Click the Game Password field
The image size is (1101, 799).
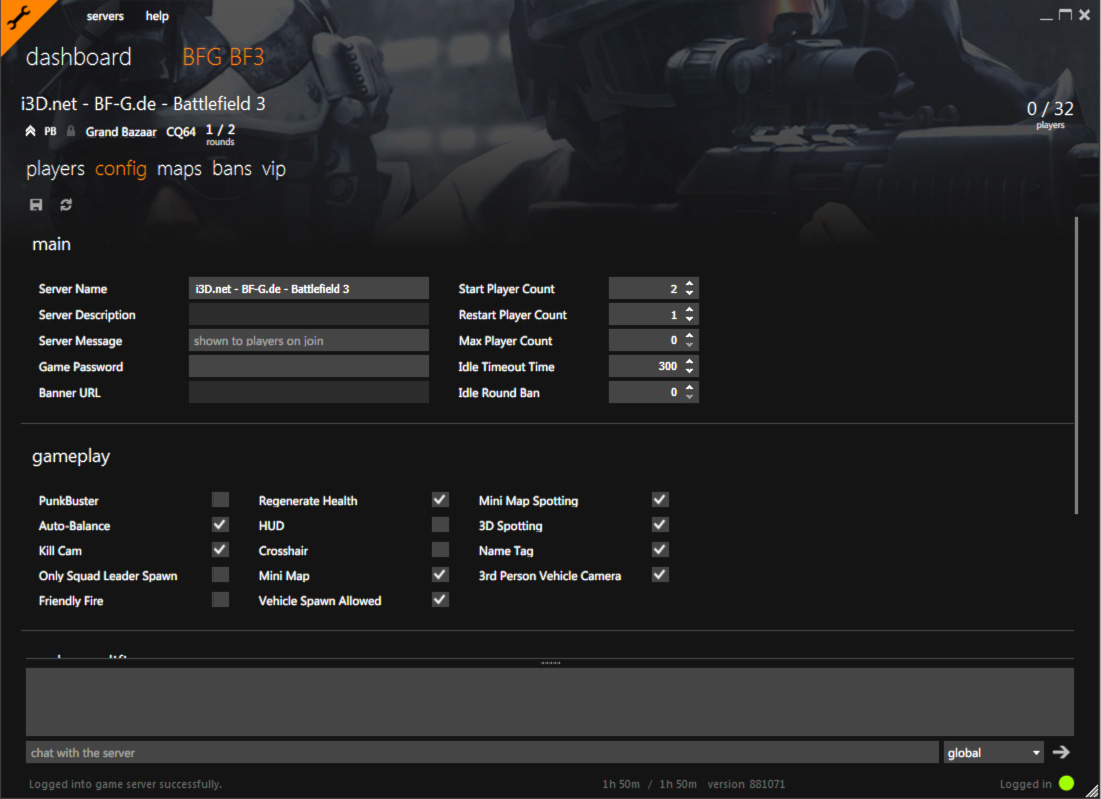click(x=309, y=367)
